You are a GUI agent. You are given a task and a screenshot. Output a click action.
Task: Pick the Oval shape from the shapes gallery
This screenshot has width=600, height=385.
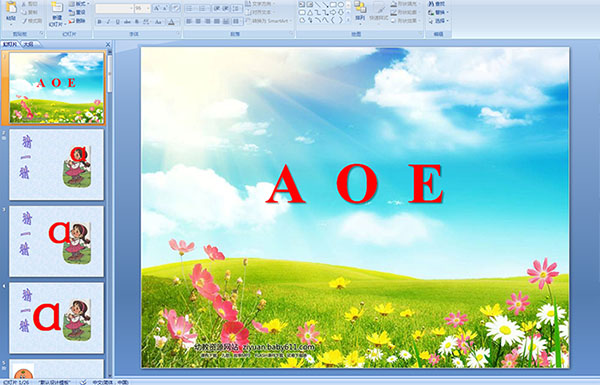coord(341,4)
